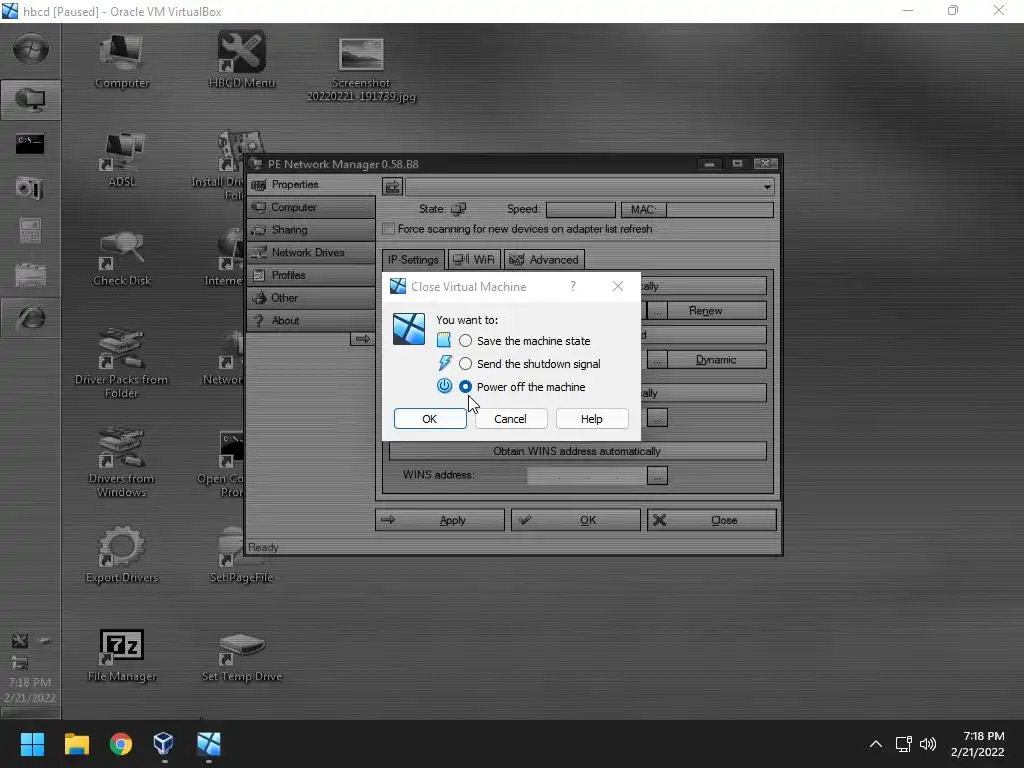1024x768 pixels.
Task: Open Profiles section in sidebar
Action: tap(312, 275)
